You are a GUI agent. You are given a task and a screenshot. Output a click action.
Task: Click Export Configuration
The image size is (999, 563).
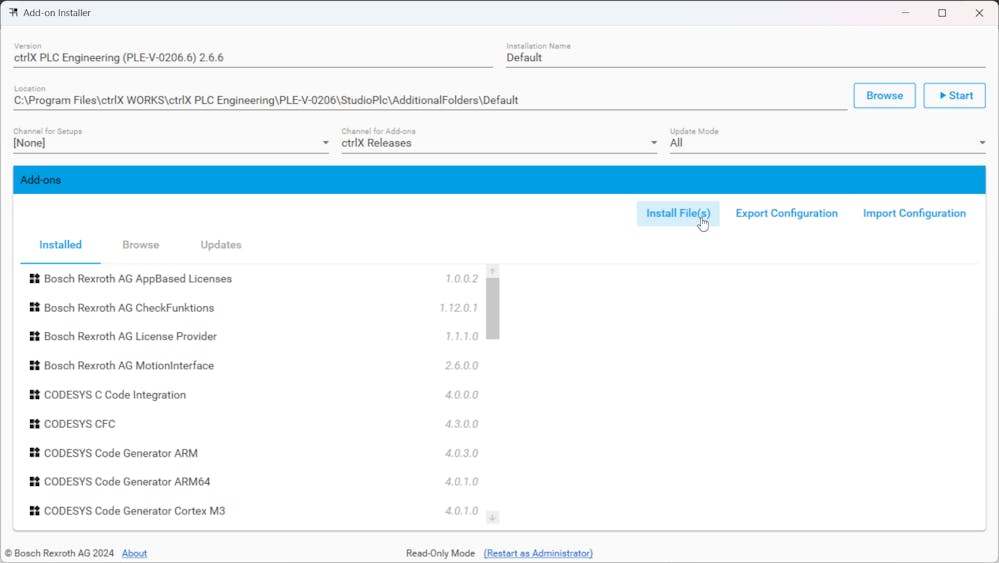pos(787,213)
